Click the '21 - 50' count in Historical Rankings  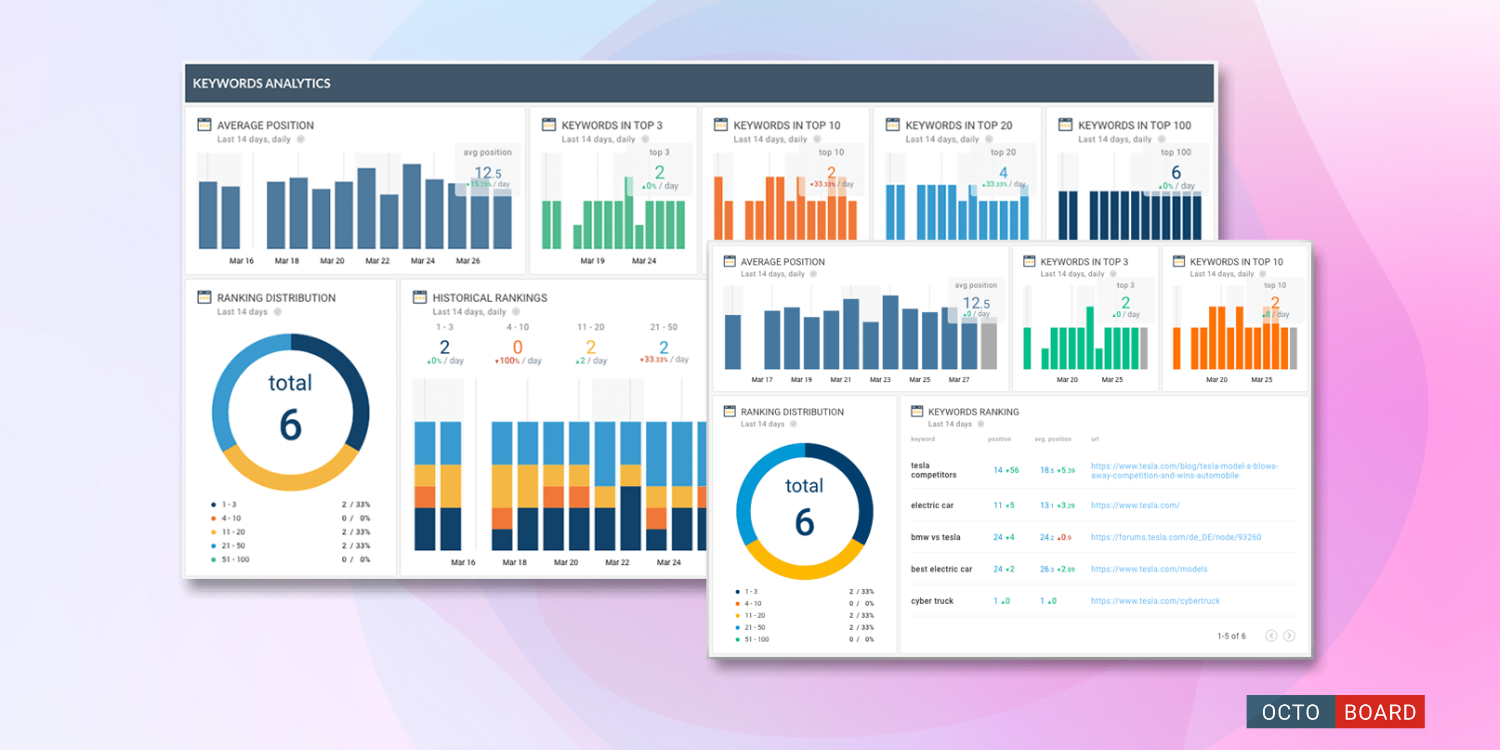click(663, 347)
